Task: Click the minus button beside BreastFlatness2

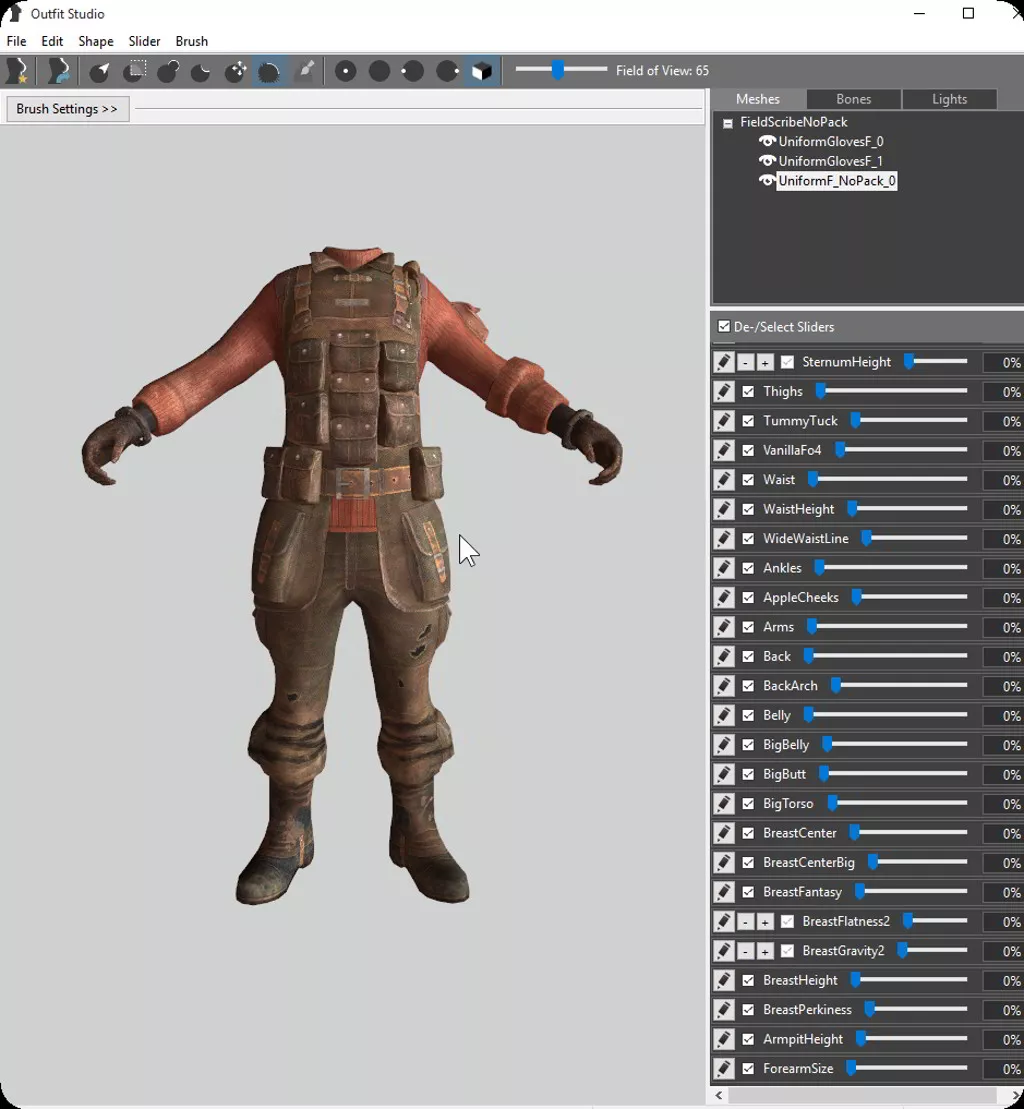Action: click(x=745, y=922)
